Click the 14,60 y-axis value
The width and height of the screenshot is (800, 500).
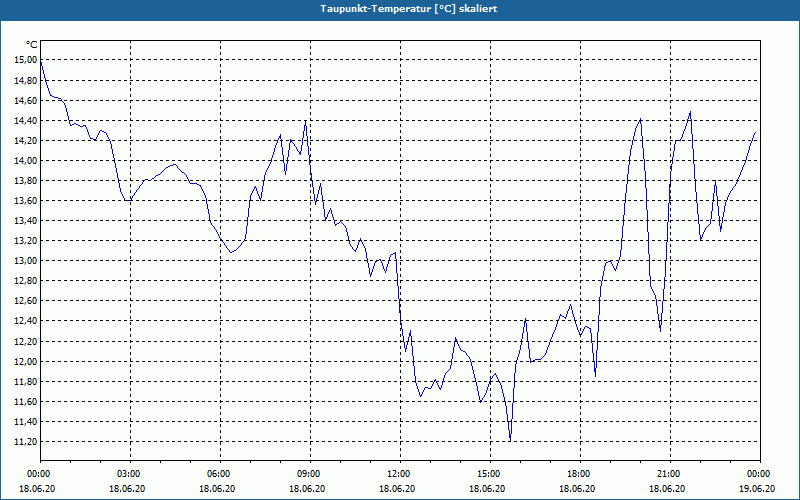click(x=27, y=101)
